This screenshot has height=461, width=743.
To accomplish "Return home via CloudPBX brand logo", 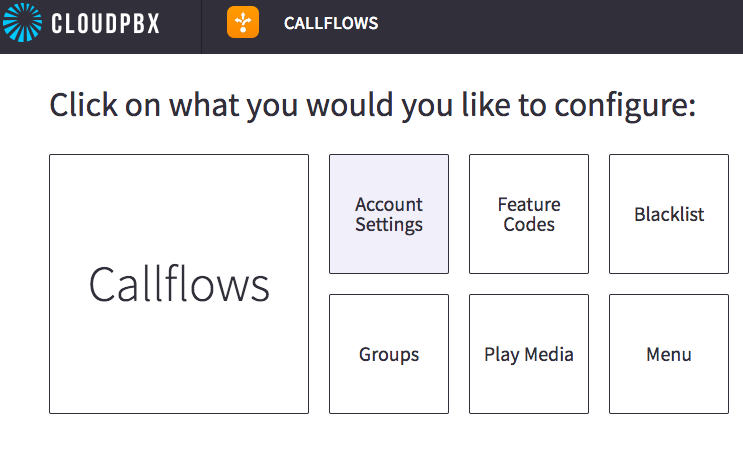I will 22,22.
